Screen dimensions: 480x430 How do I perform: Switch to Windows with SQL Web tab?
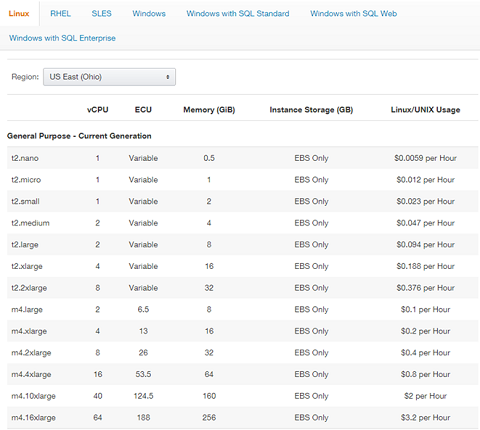pyautogui.click(x=354, y=14)
